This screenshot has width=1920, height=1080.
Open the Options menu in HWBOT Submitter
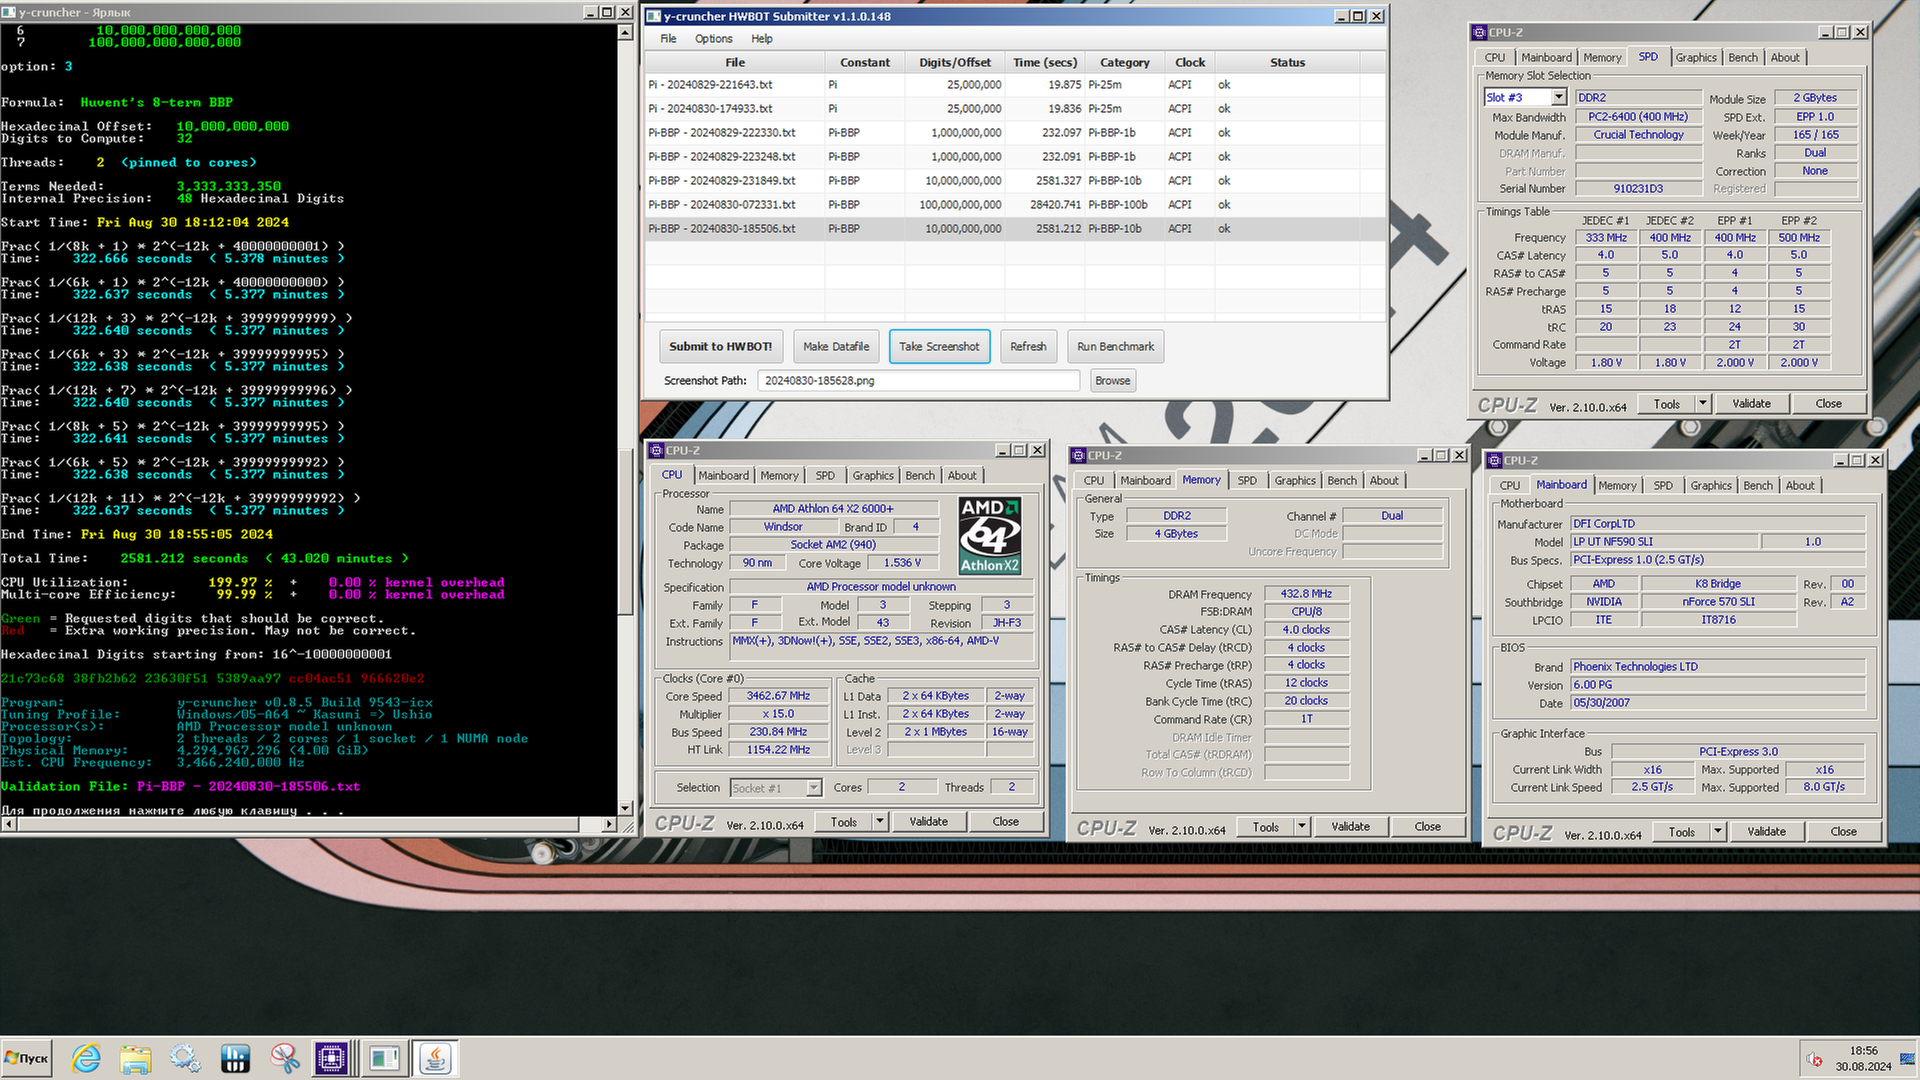(x=713, y=38)
